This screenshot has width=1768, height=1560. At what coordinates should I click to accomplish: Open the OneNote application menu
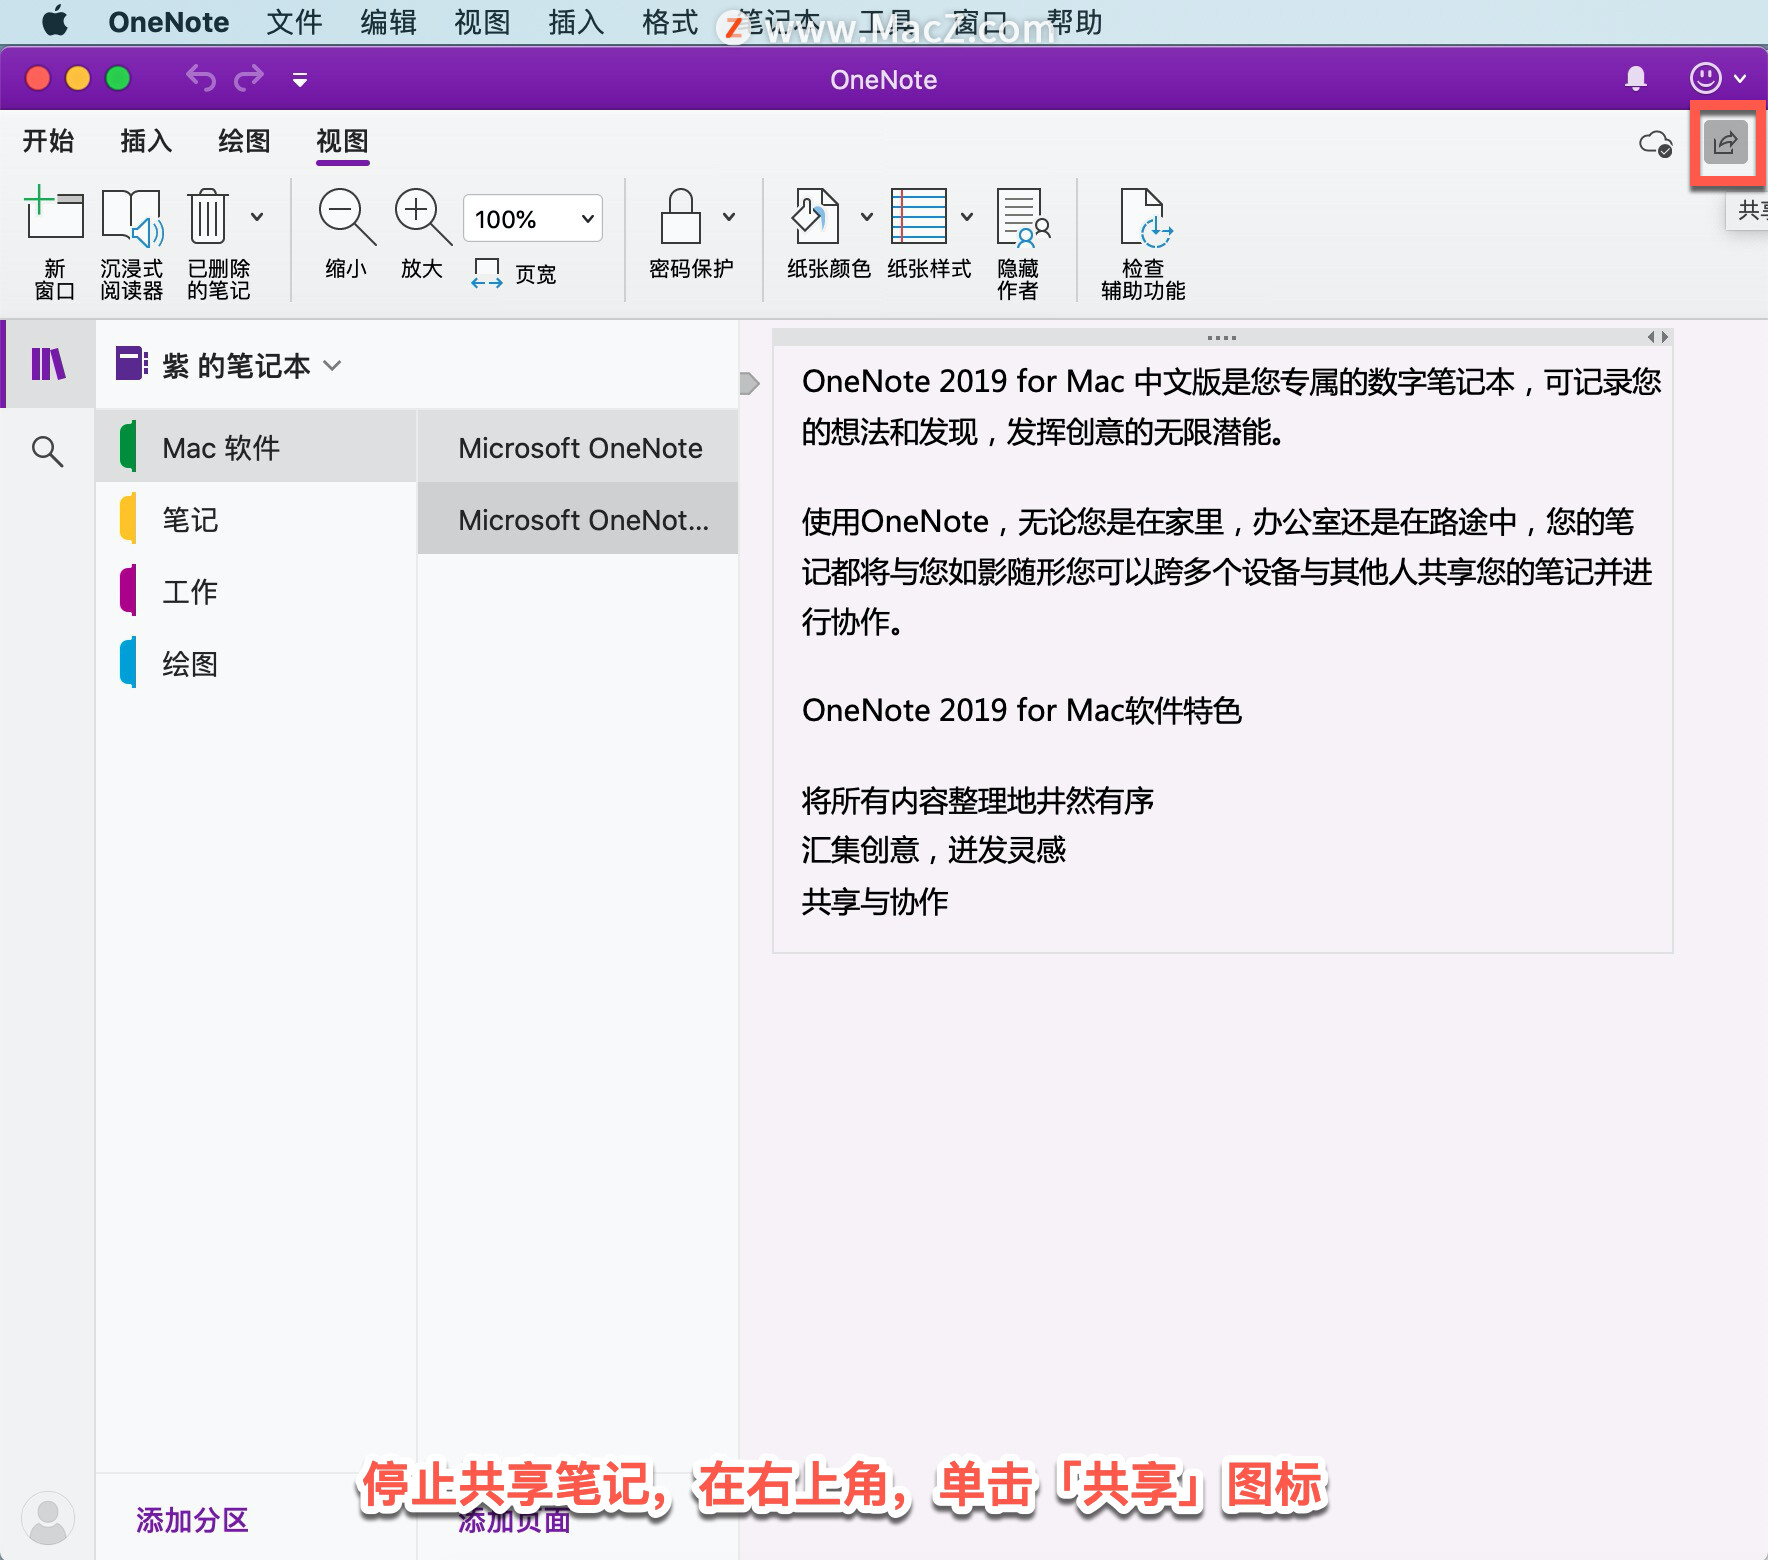point(168,22)
